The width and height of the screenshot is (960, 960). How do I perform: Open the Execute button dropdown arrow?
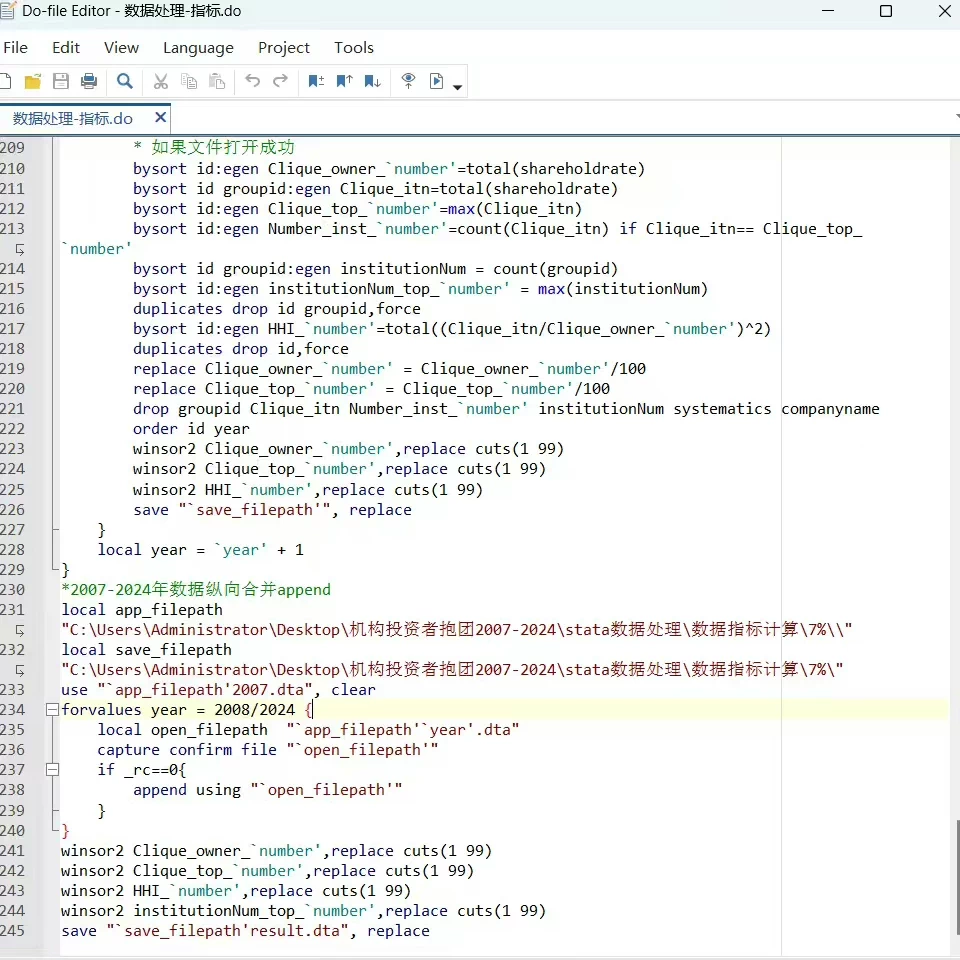[458, 87]
